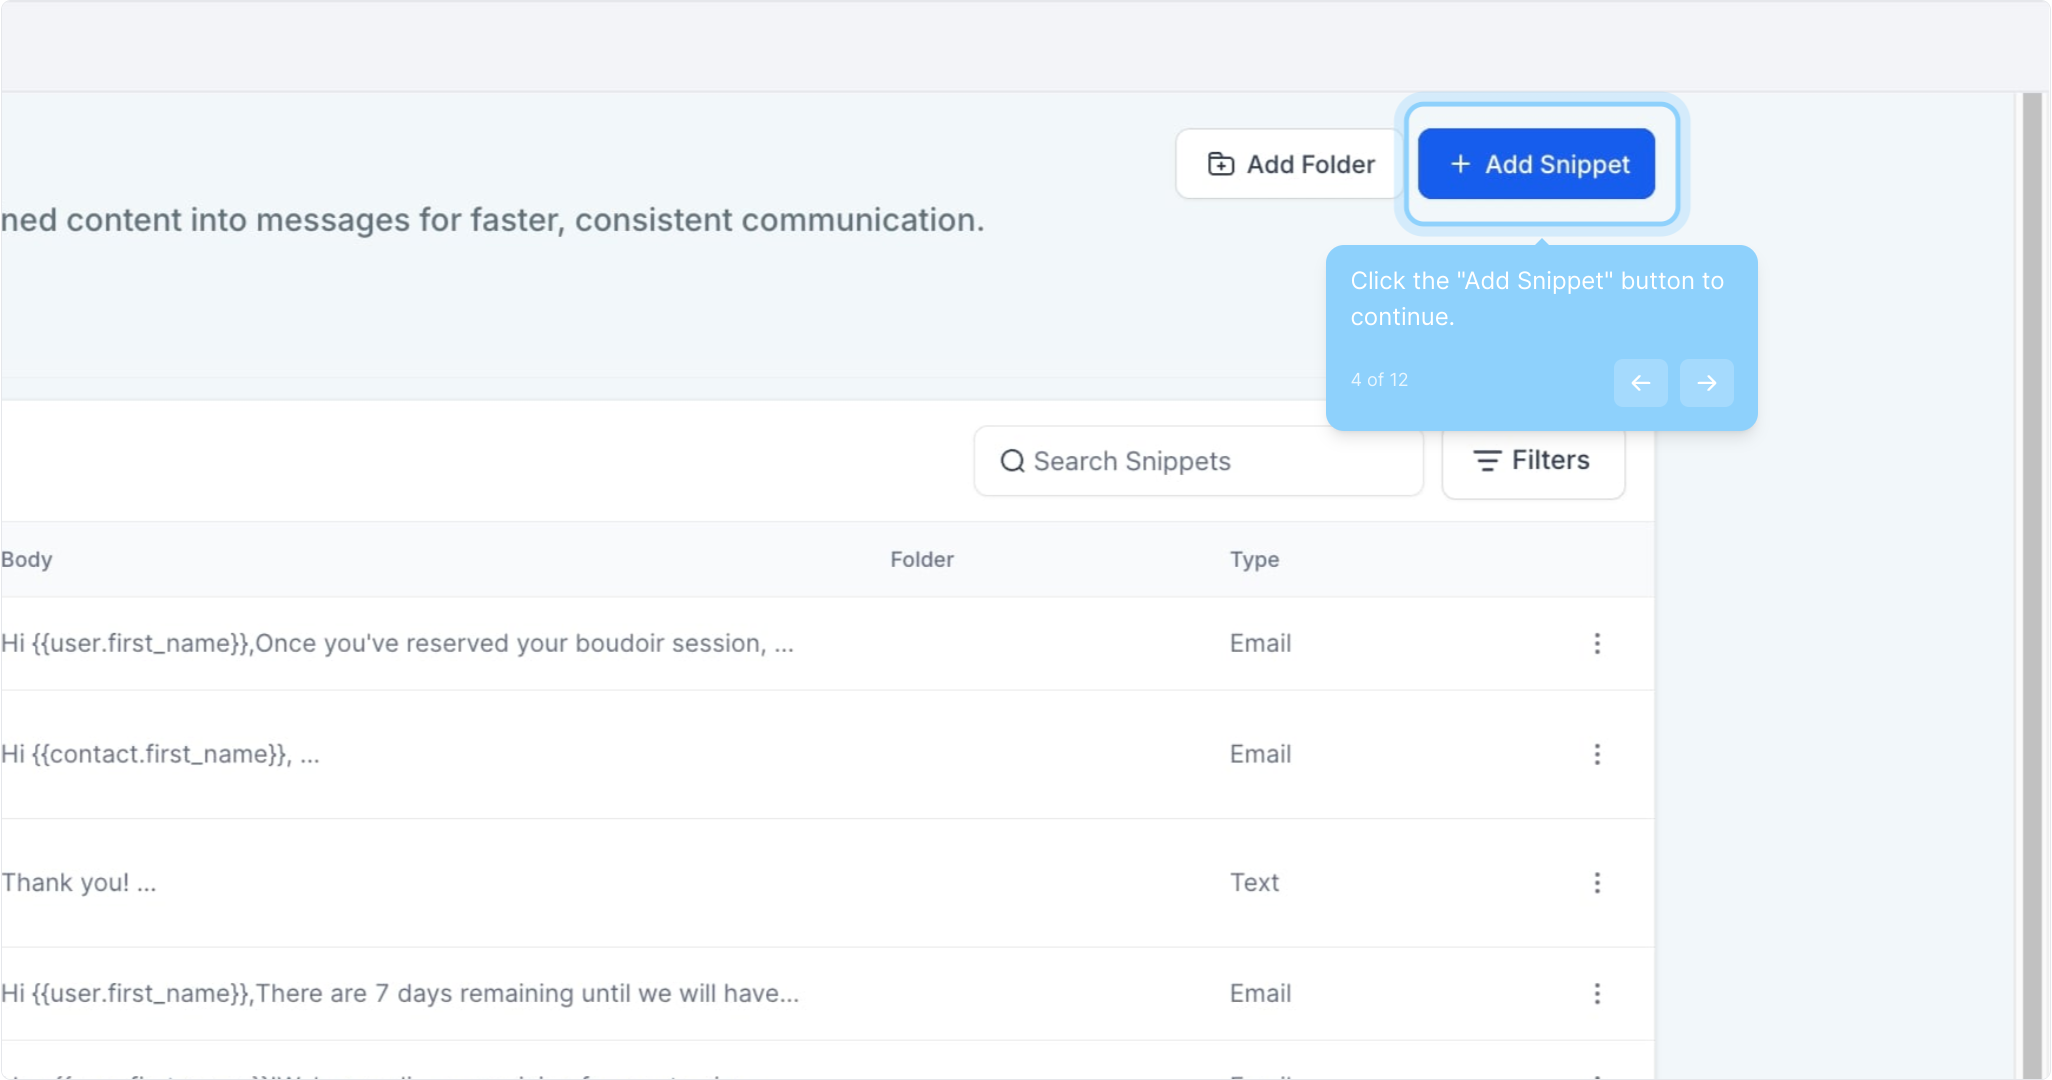Open the boudoir session email snippet row
The height and width of the screenshot is (1080, 2052).
click(397, 643)
